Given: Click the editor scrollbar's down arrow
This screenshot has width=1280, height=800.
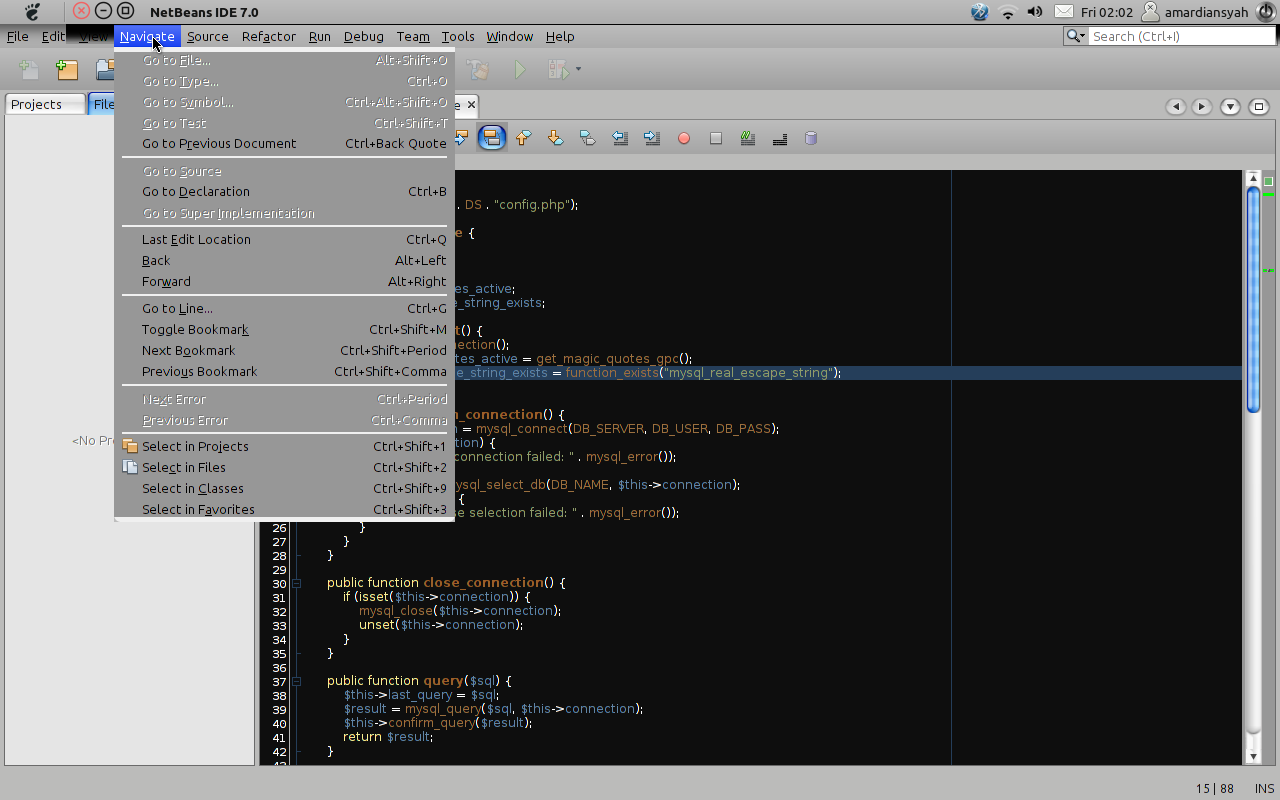Looking at the screenshot, I should pos(1253,757).
